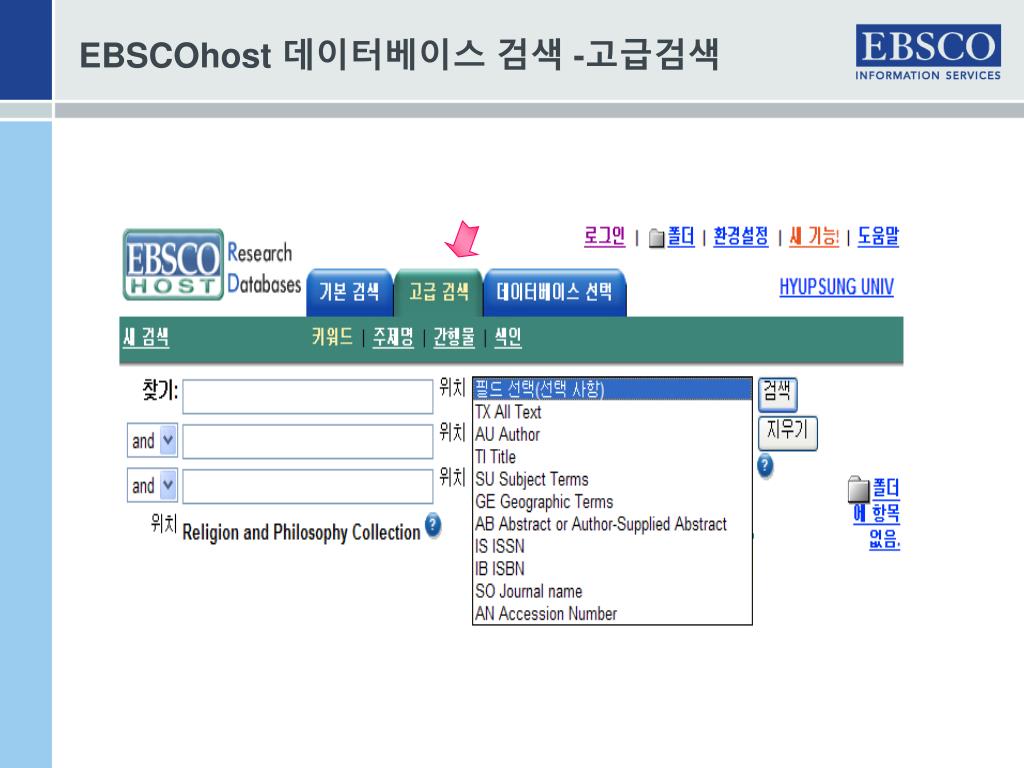Click the 새 기능! link
This screenshot has height=768, width=1024.
814,236
